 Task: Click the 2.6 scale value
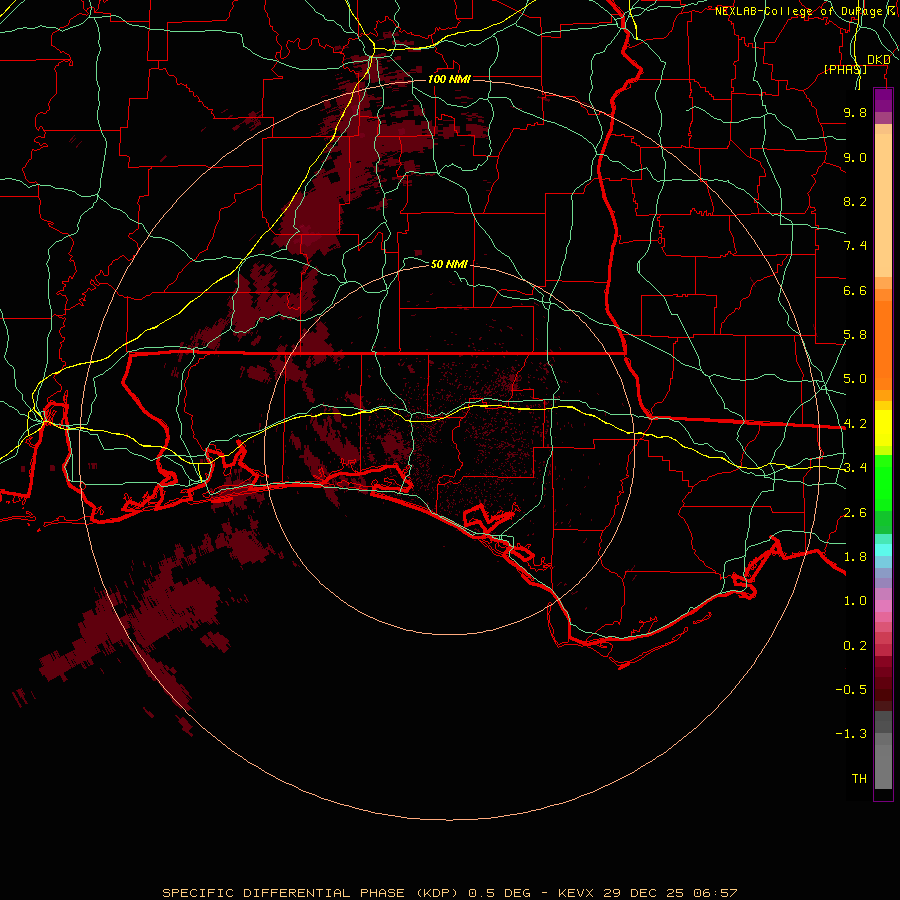[x=855, y=513]
